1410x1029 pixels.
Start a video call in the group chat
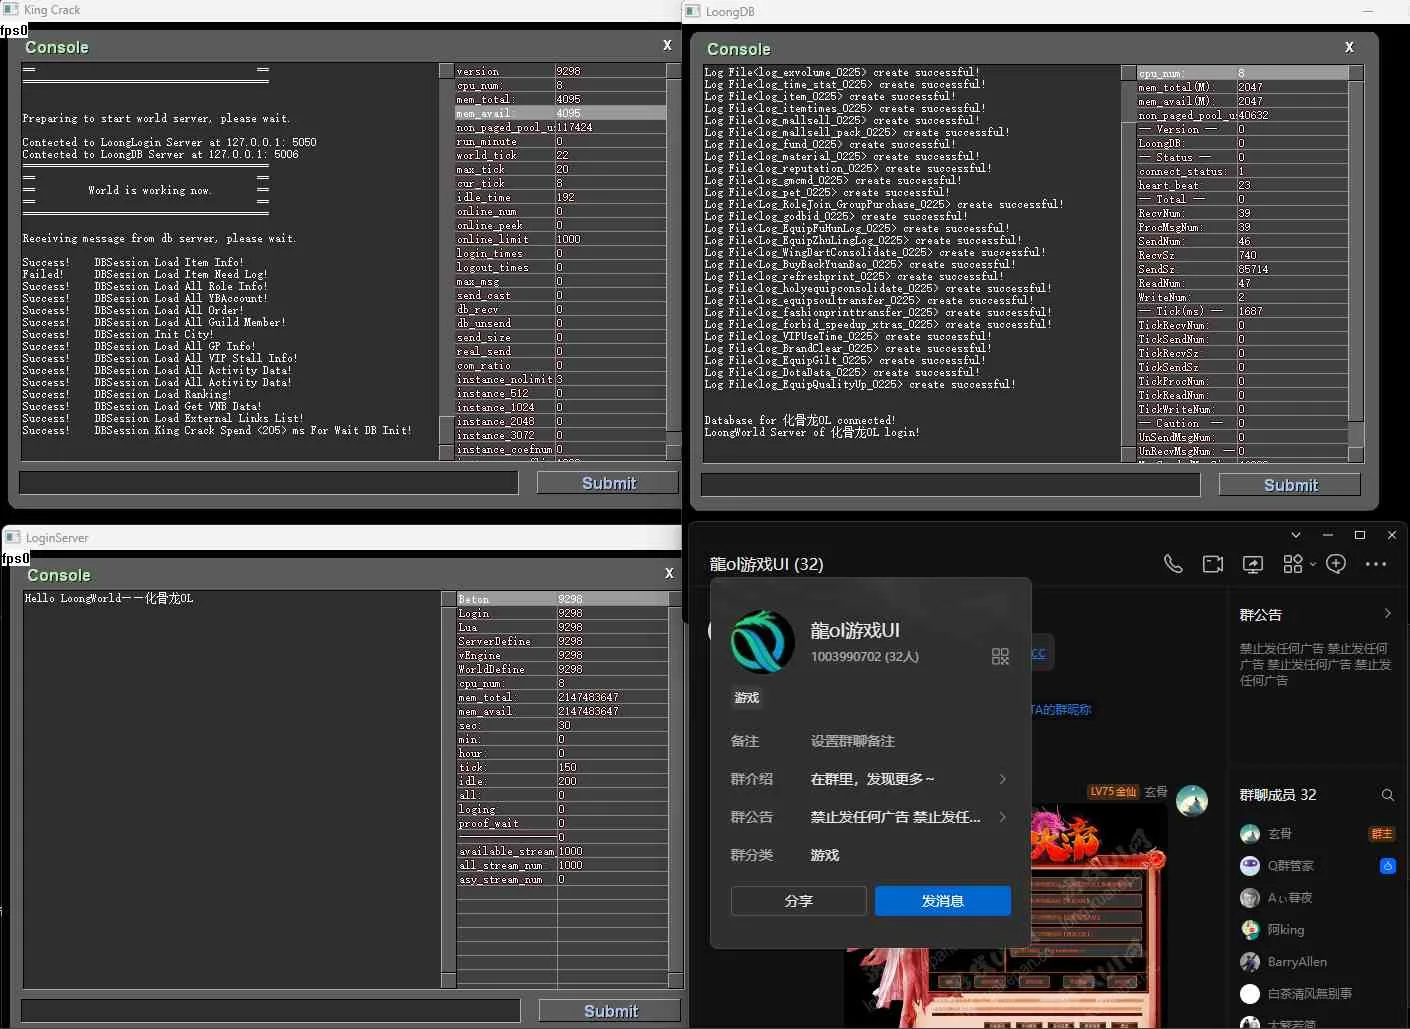coord(1213,564)
